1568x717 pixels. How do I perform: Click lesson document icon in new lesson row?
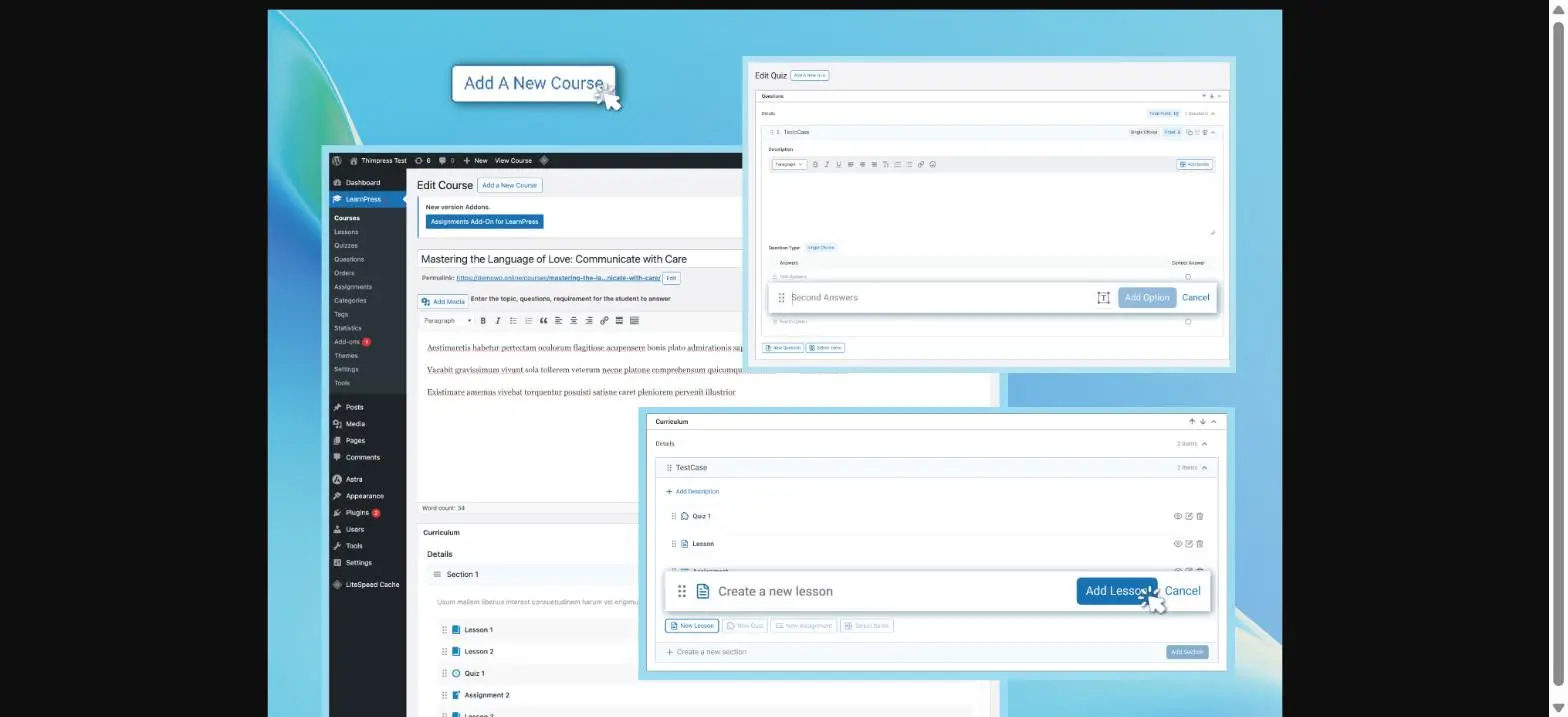pyautogui.click(x=703, y=591)
